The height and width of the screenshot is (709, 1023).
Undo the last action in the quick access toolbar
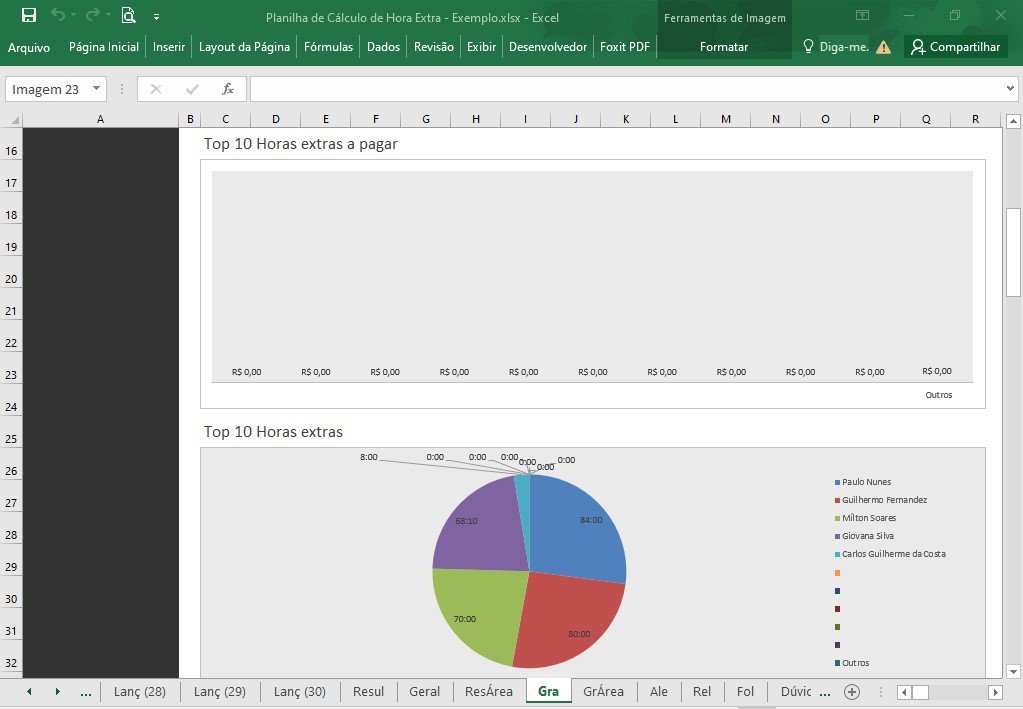(x=58, y=15)
